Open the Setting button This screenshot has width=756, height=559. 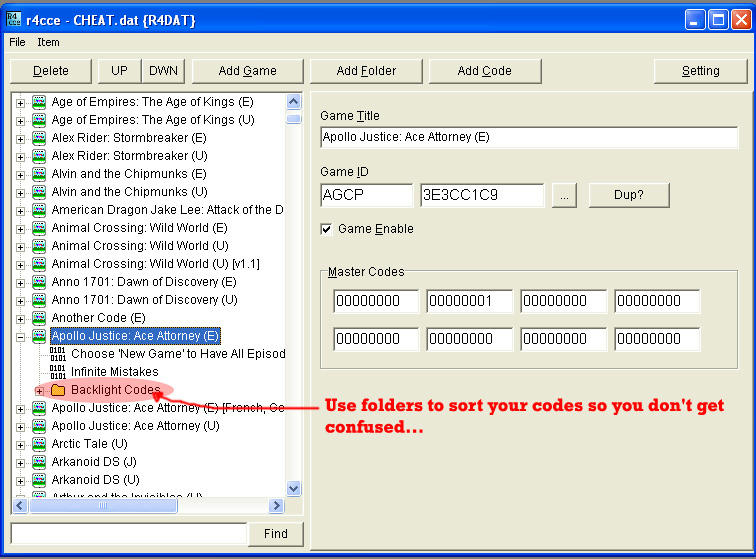(701, 71)
